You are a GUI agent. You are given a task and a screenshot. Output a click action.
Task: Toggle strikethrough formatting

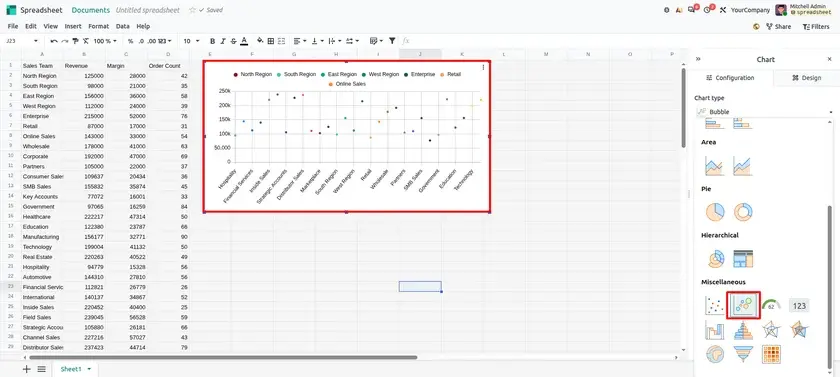234,41
